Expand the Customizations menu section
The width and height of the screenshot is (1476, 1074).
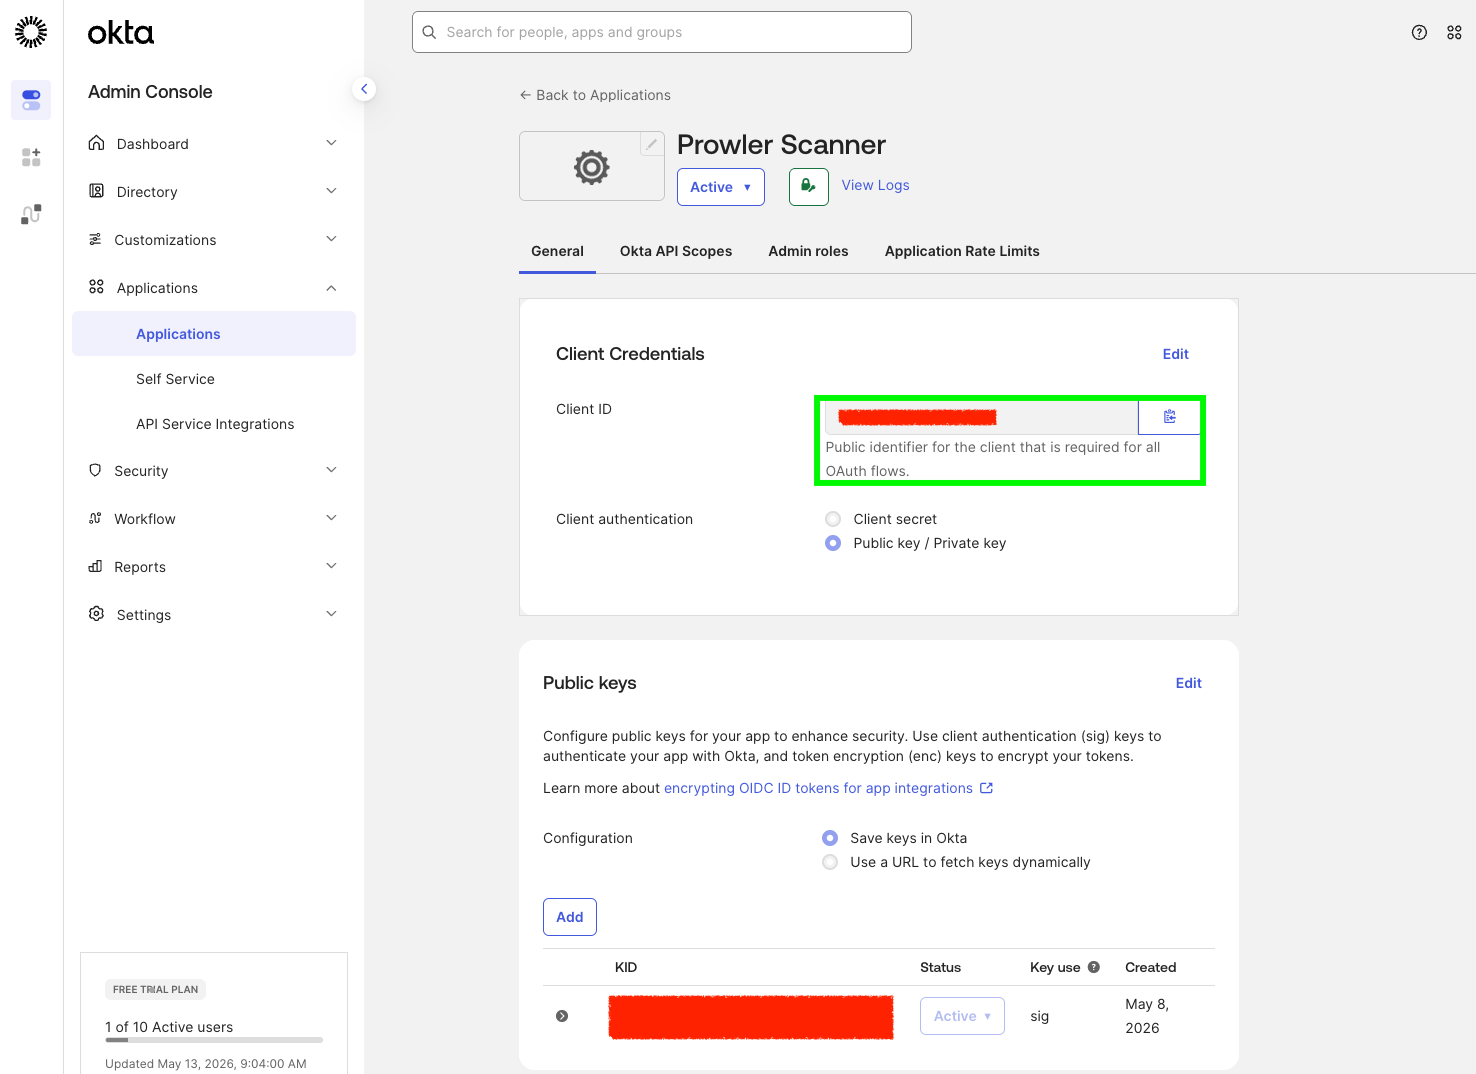pyautogui.click(x=331, y=239)
